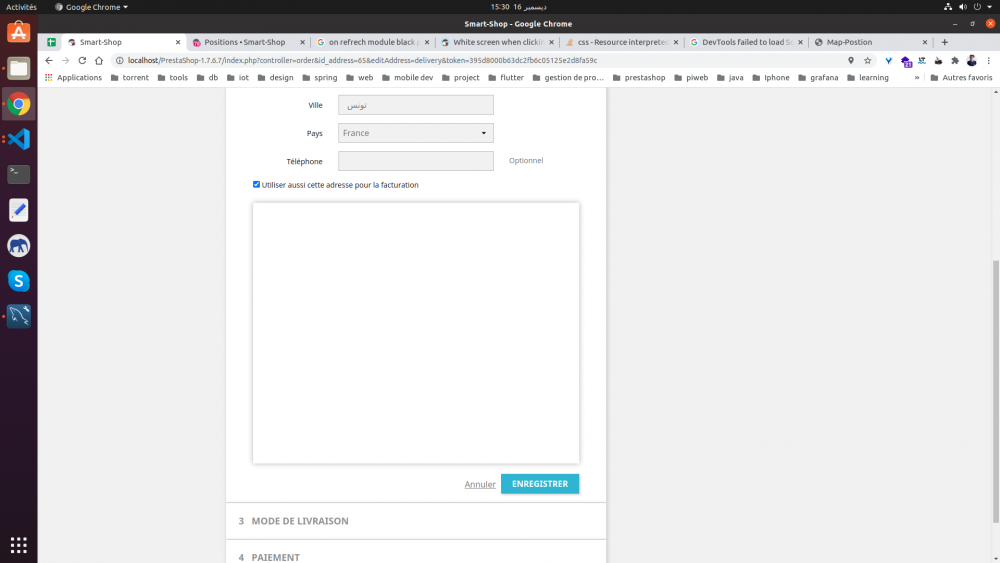Screen dimensions: 1000x563
Task: Open Ubuntu Software from the dock
Action: tap(18, 32)
